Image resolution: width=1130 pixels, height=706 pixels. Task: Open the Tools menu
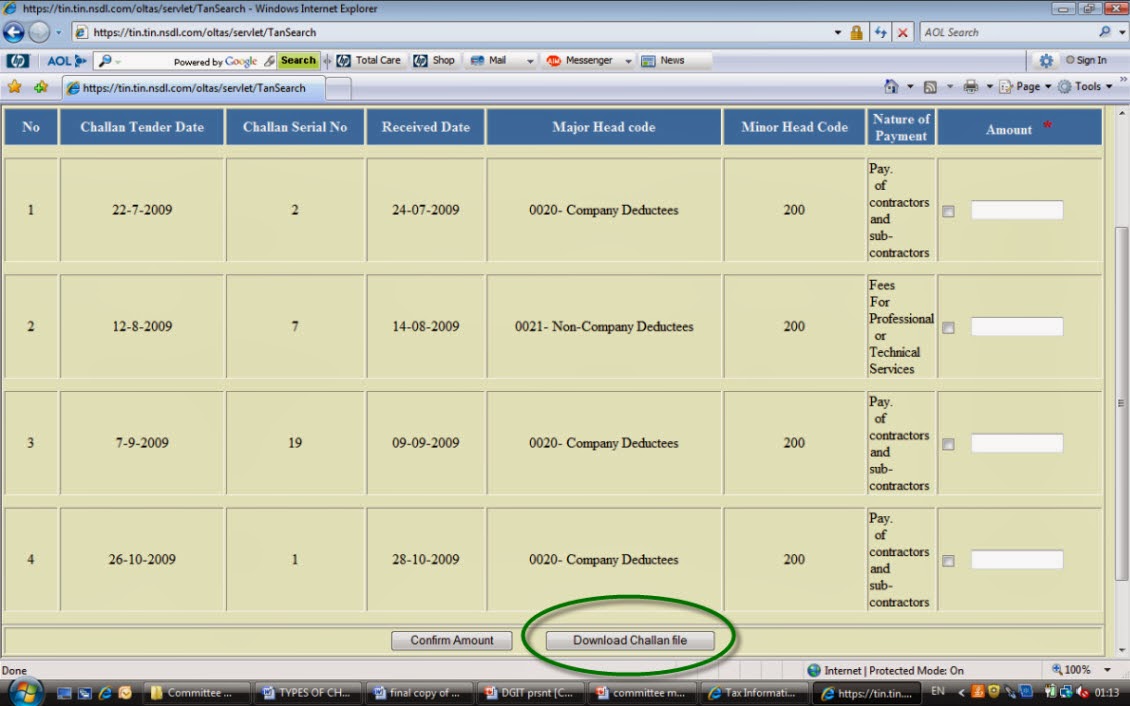(x=1085, y=86)
